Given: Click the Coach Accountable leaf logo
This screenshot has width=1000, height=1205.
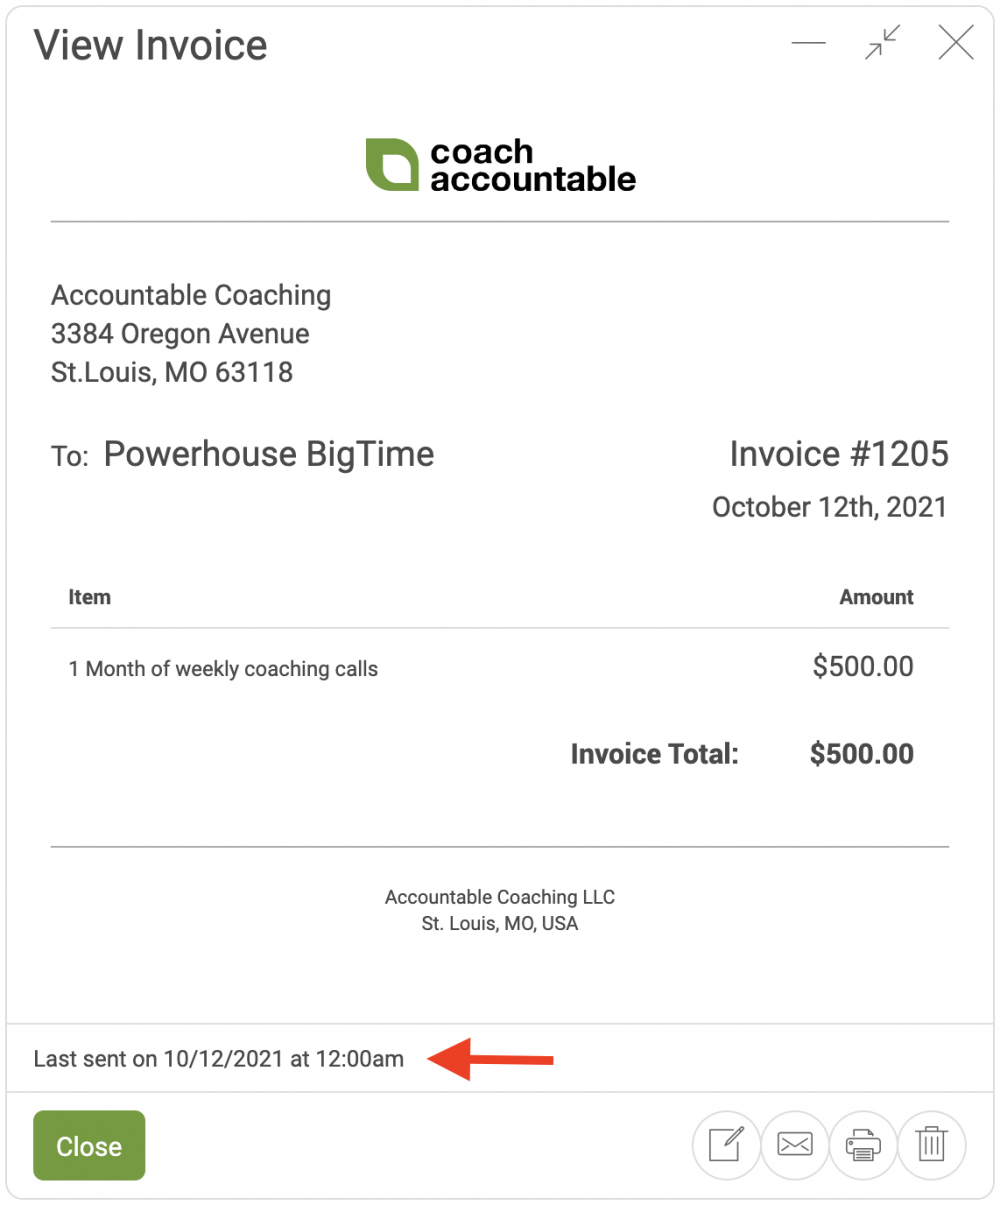Looking at the screenshot, I should 392,165.
